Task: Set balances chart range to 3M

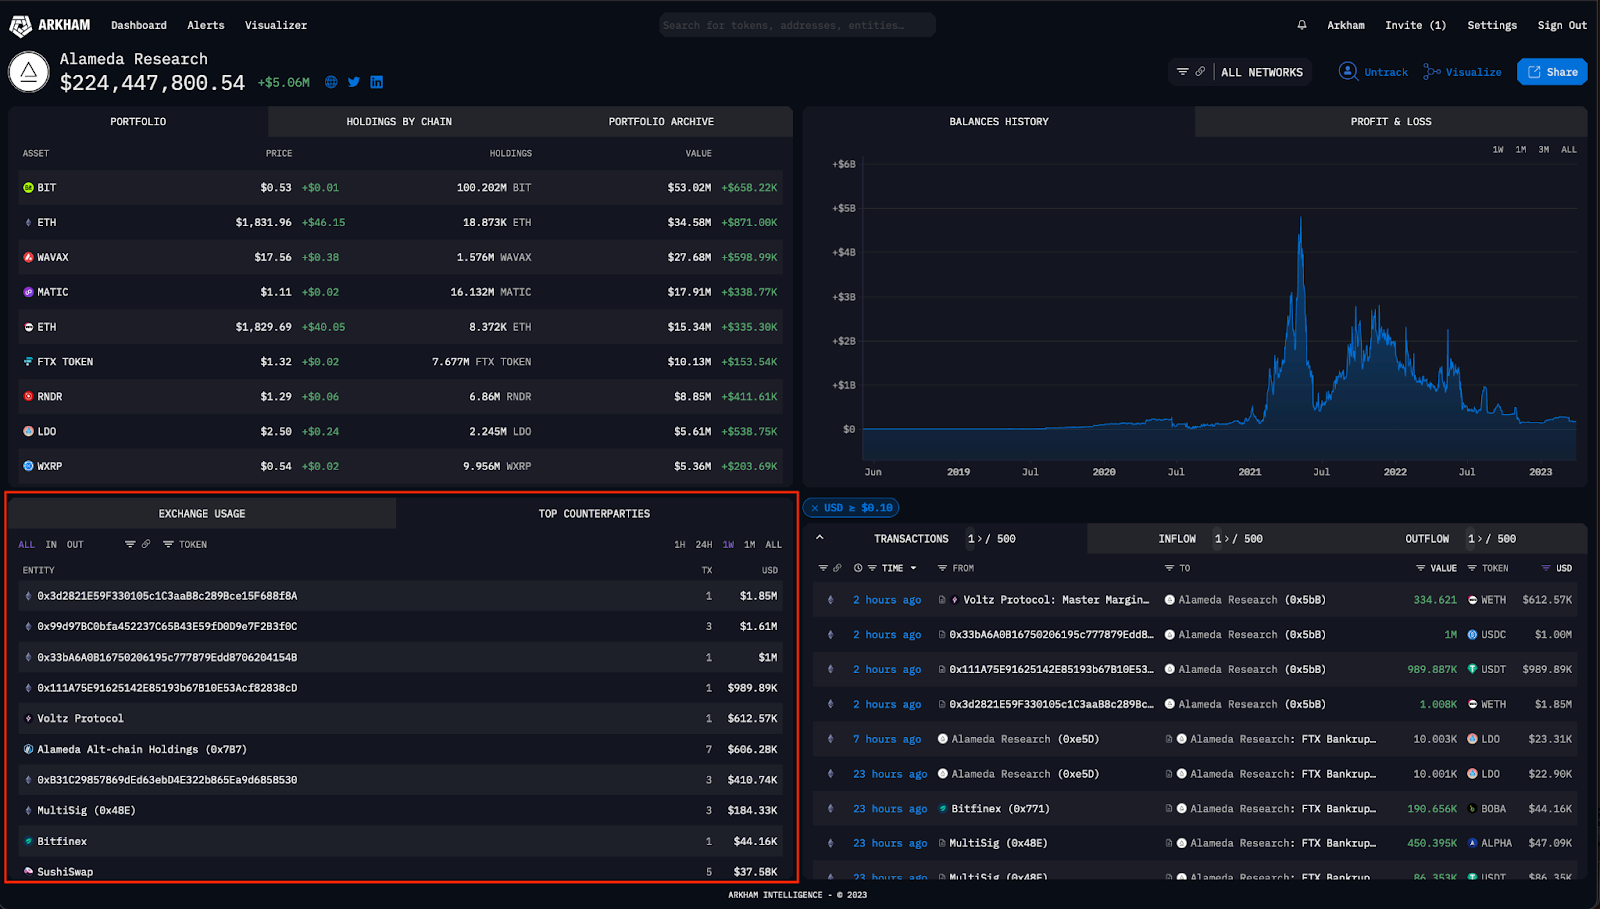Action: click(x=1544, y=150)
